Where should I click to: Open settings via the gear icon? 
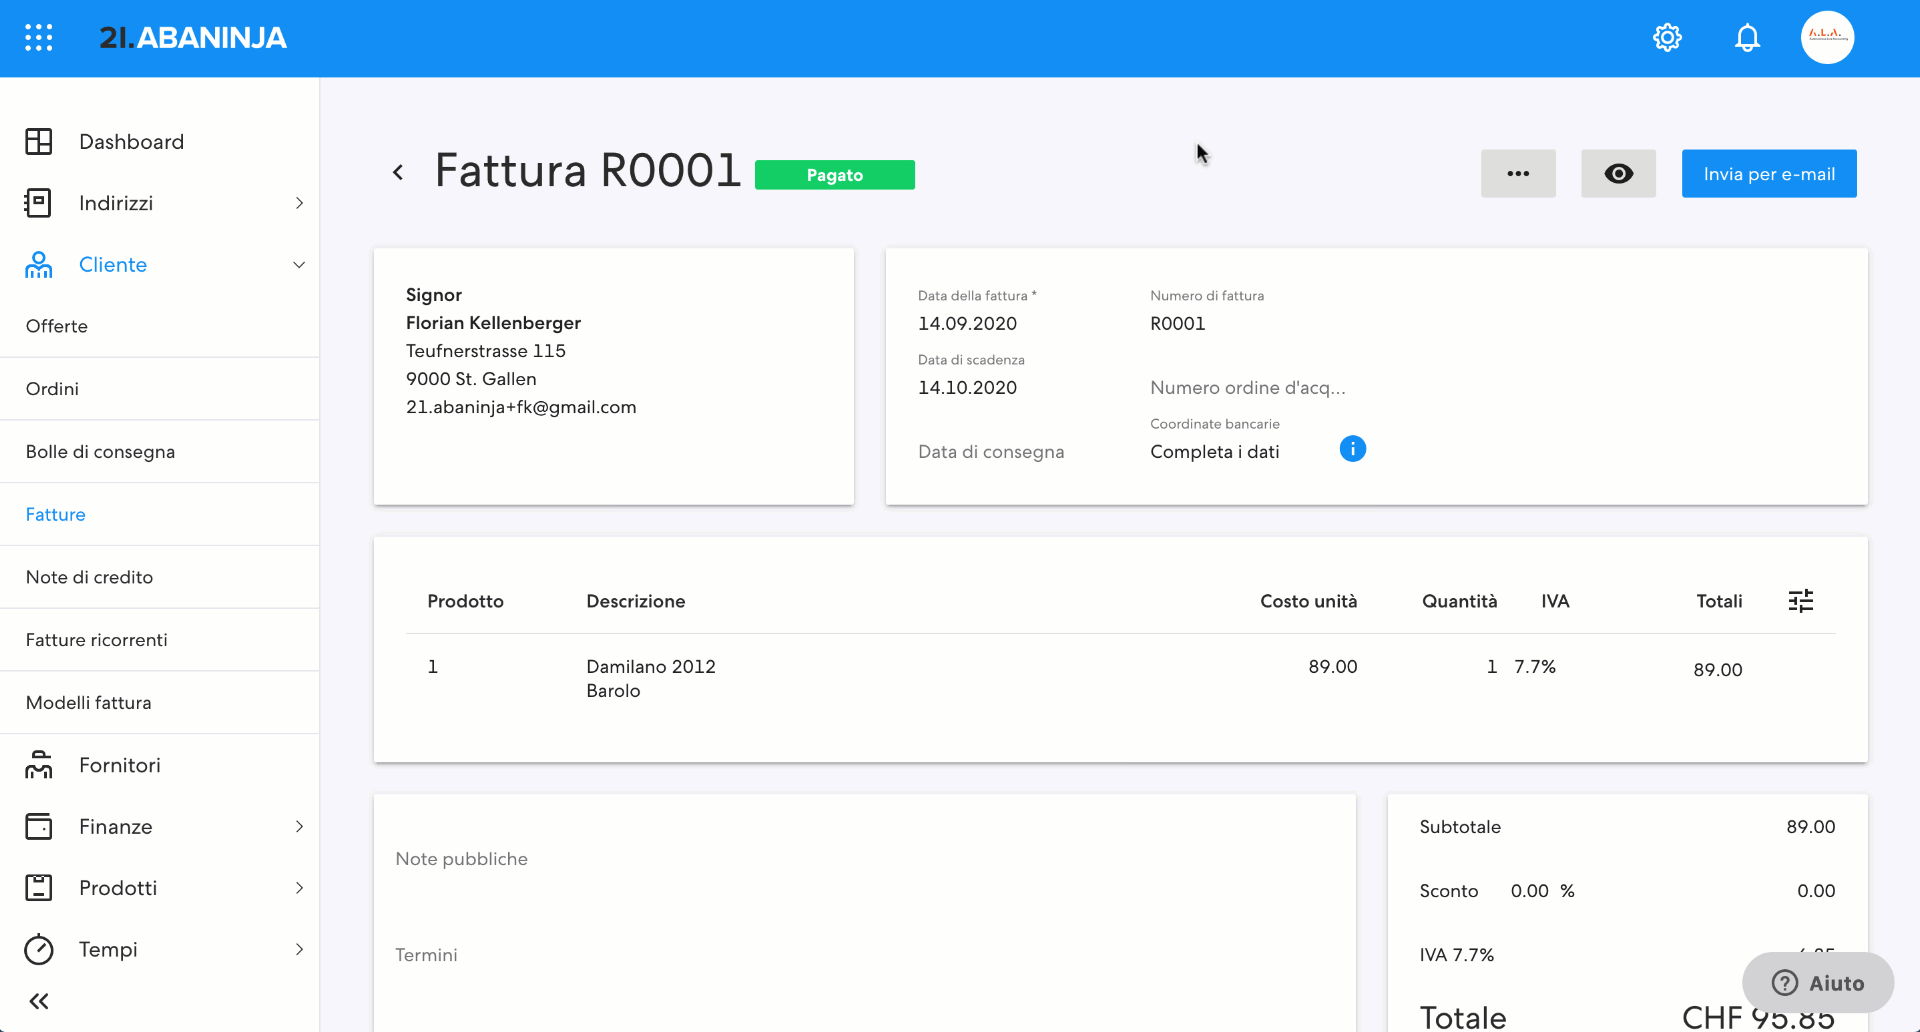pyautogui.click(x=1667, y=38)
